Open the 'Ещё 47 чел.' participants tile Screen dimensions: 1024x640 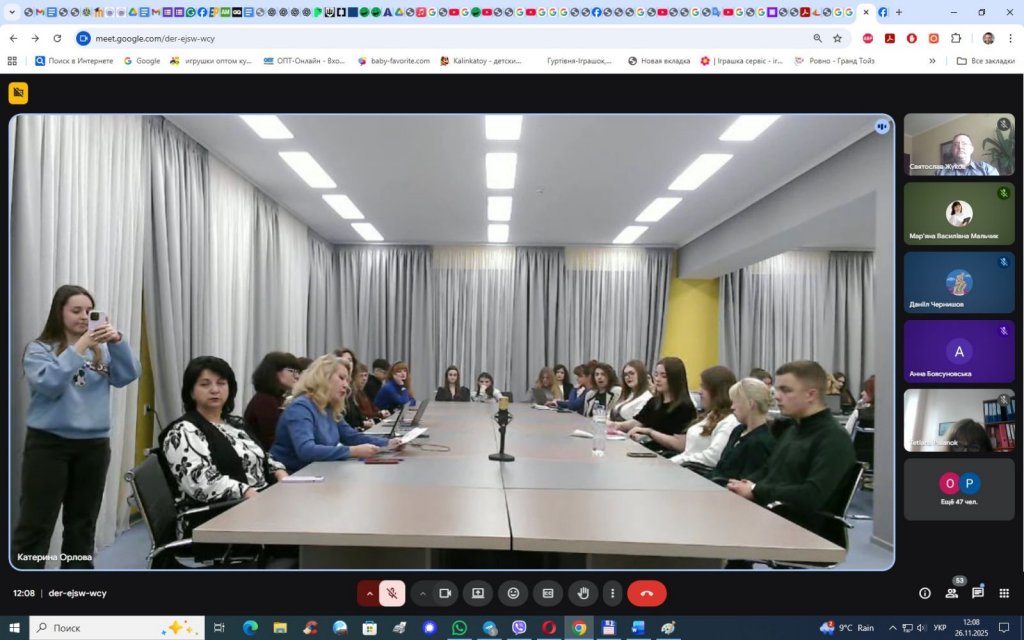959,489
